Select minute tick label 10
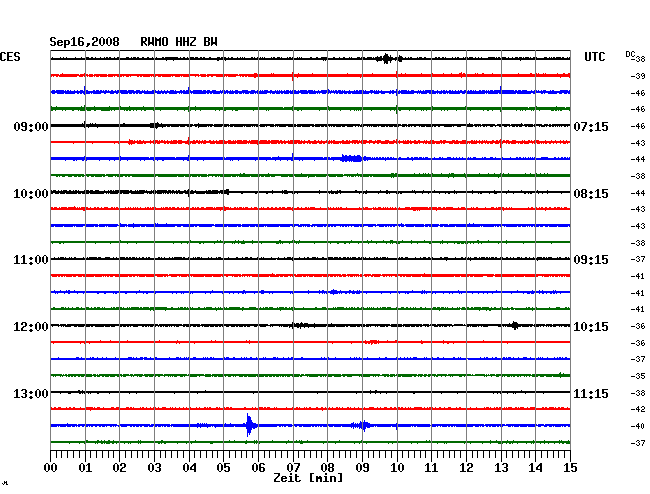This screenshot has height=494, width=650. (x=397, y=468)
